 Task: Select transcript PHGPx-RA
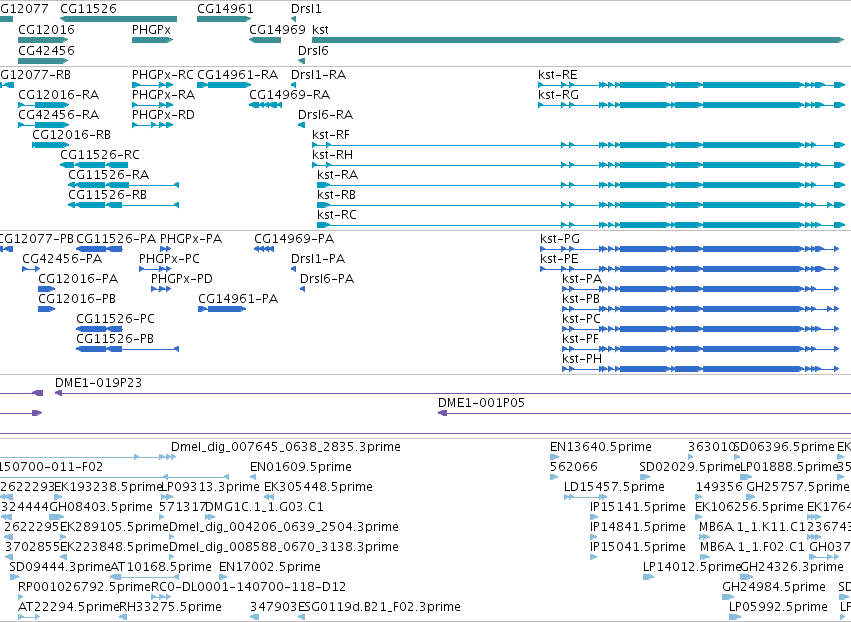[x=163, y=94]
